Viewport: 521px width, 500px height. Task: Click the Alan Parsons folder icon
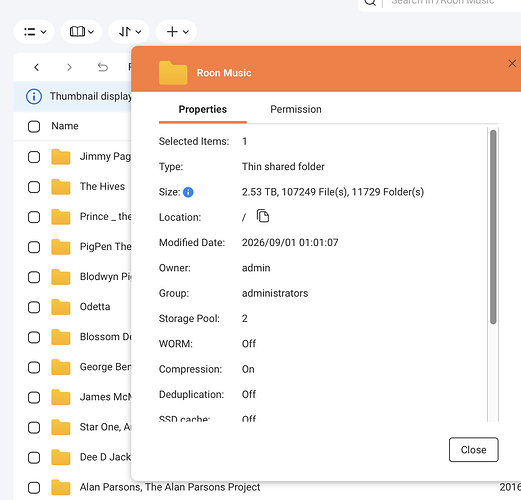click(61, 487)
